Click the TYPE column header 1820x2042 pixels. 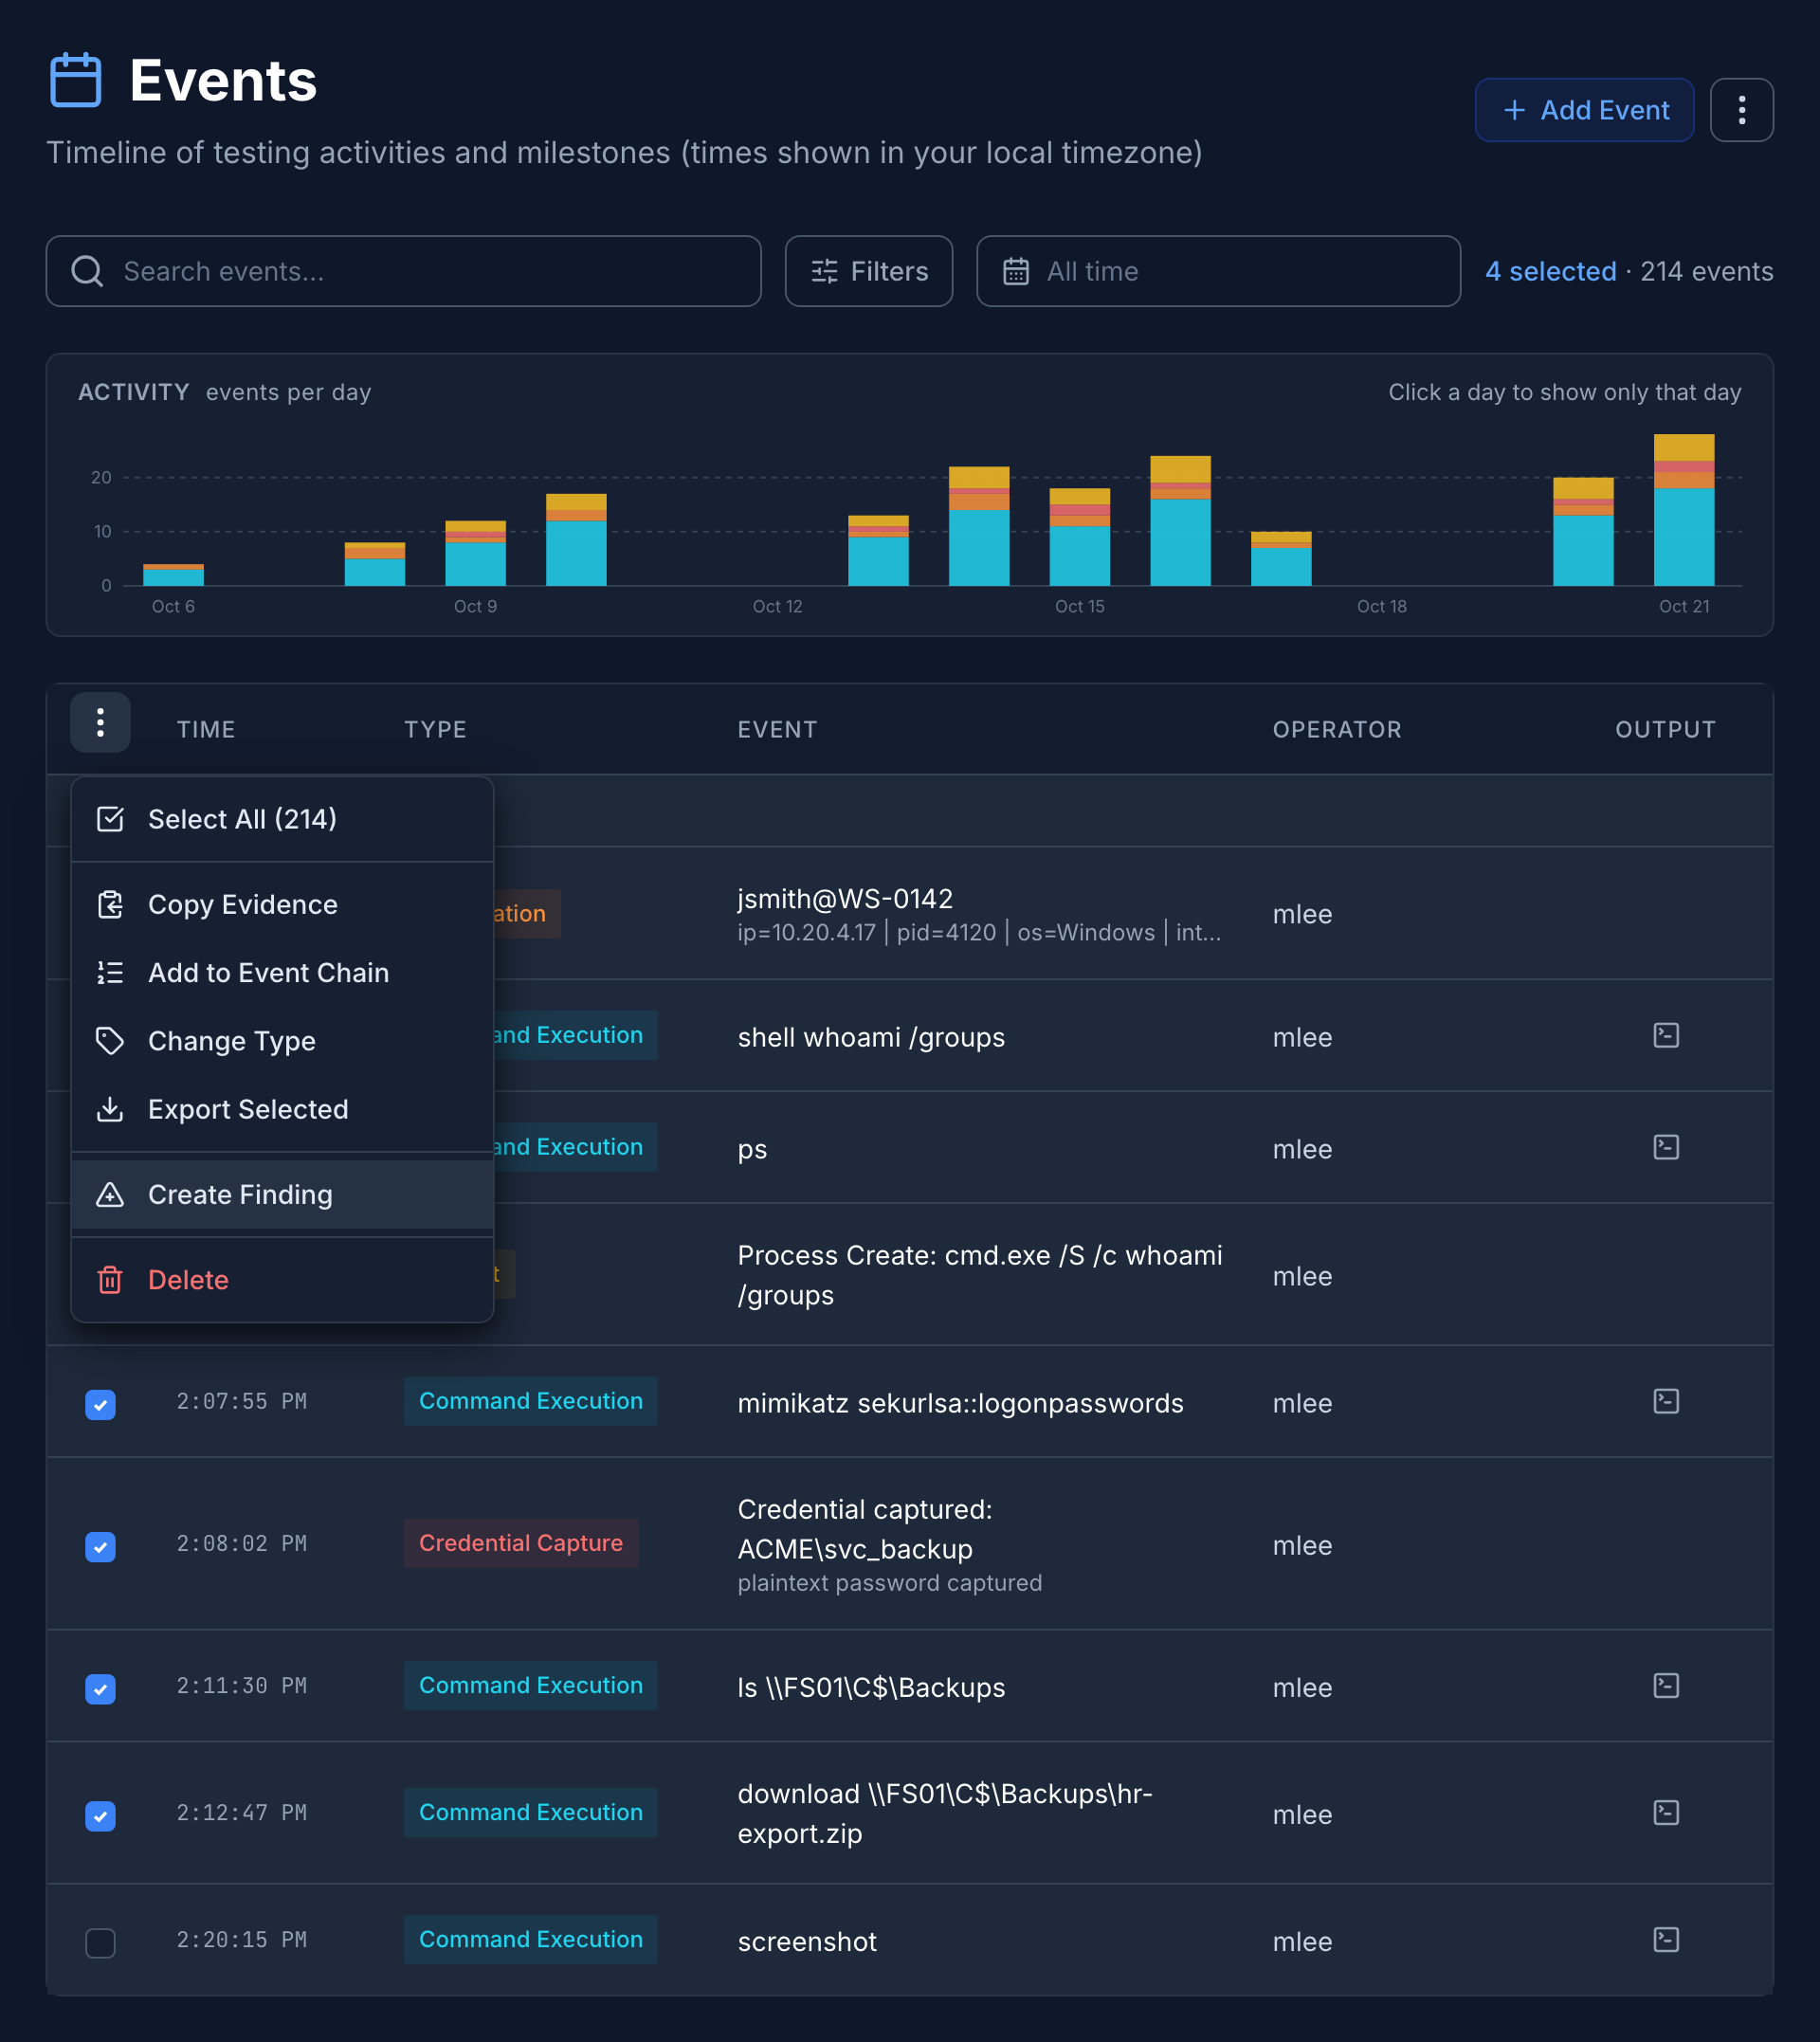point(435,729)
